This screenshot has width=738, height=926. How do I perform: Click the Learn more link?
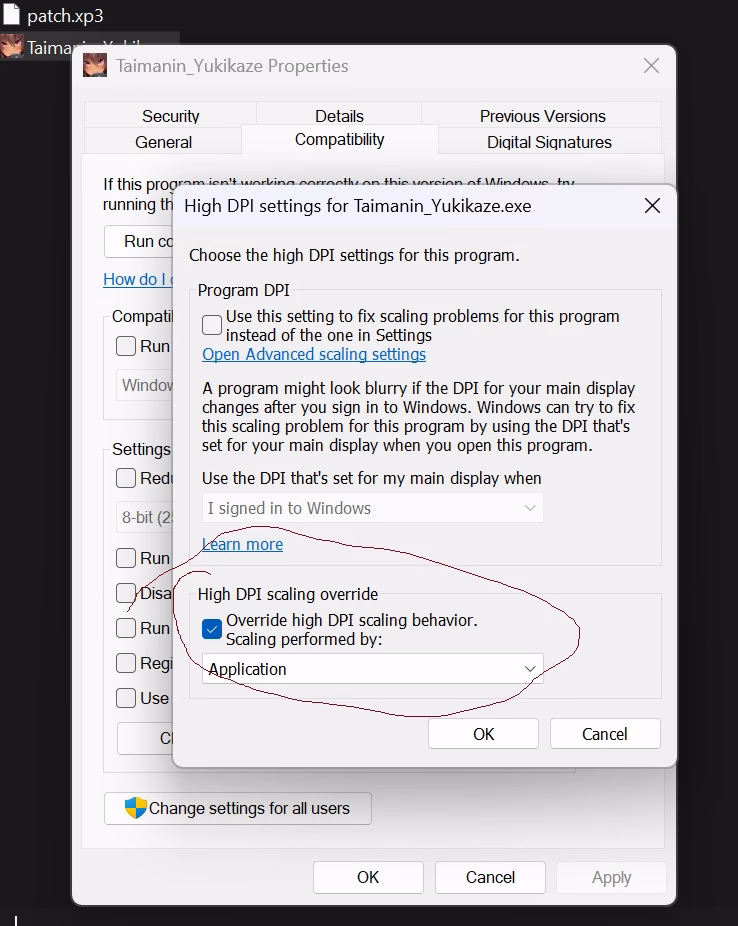click(242, 544)
